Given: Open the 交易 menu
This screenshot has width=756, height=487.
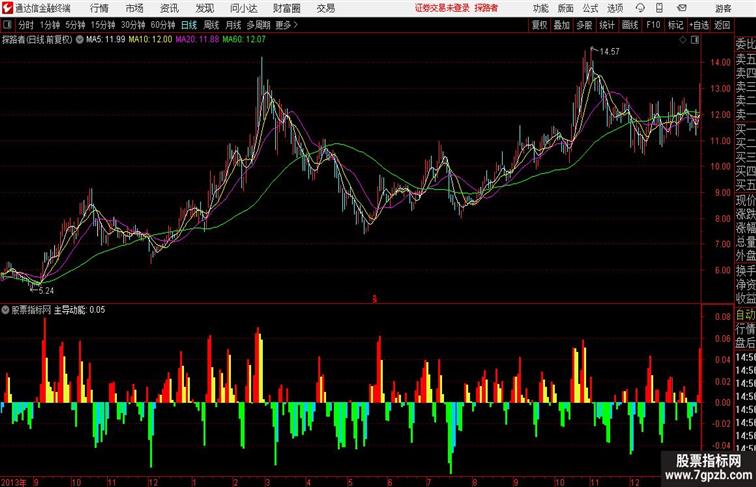Looking at the screenshot, I should point(325,8).
